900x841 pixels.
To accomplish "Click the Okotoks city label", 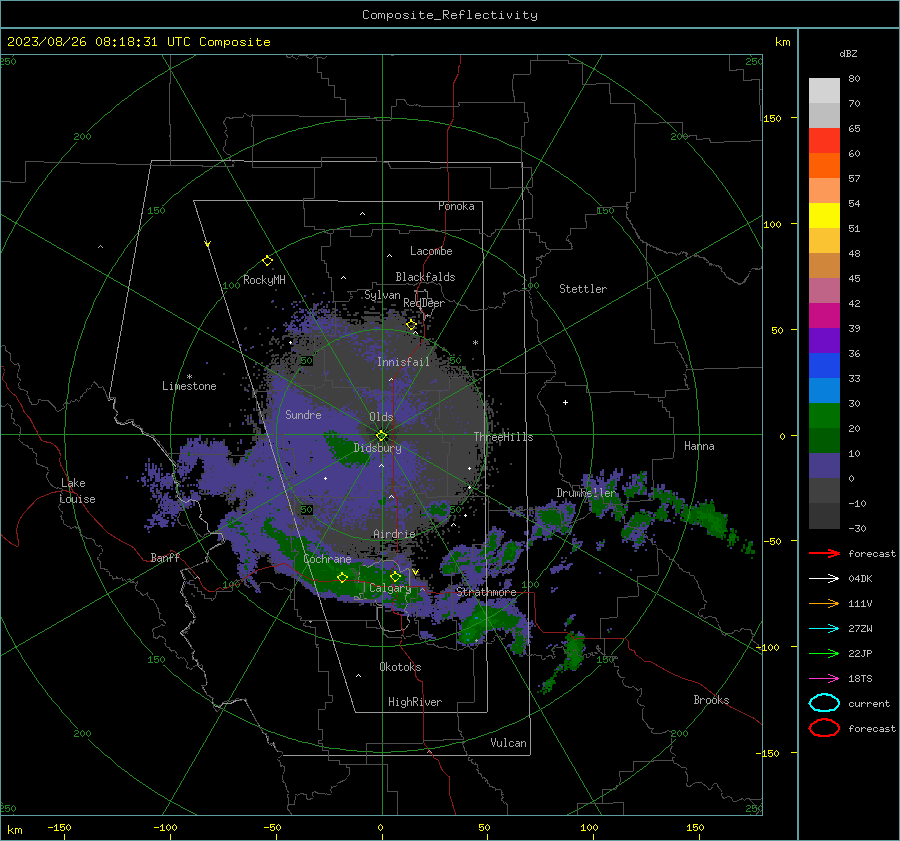I will pyautogui.click(x=400, y=667).
